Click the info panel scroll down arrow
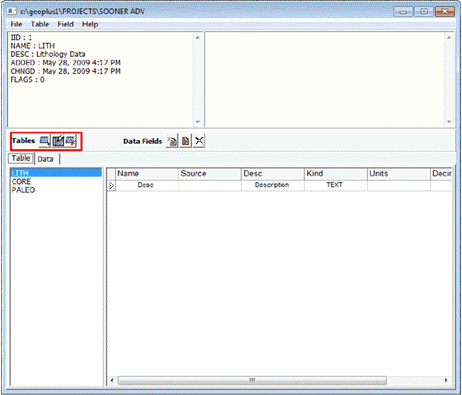462x395 pixels. pos(198,122)
